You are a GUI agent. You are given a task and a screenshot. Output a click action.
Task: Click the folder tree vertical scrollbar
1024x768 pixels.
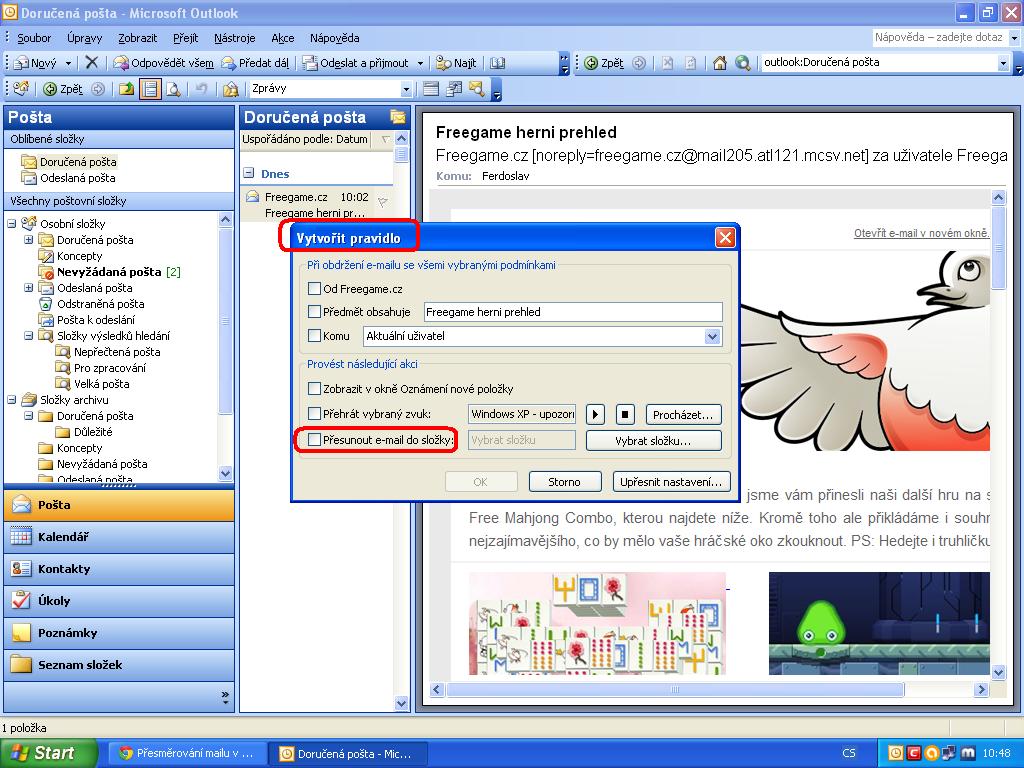(x=225, y=320)
